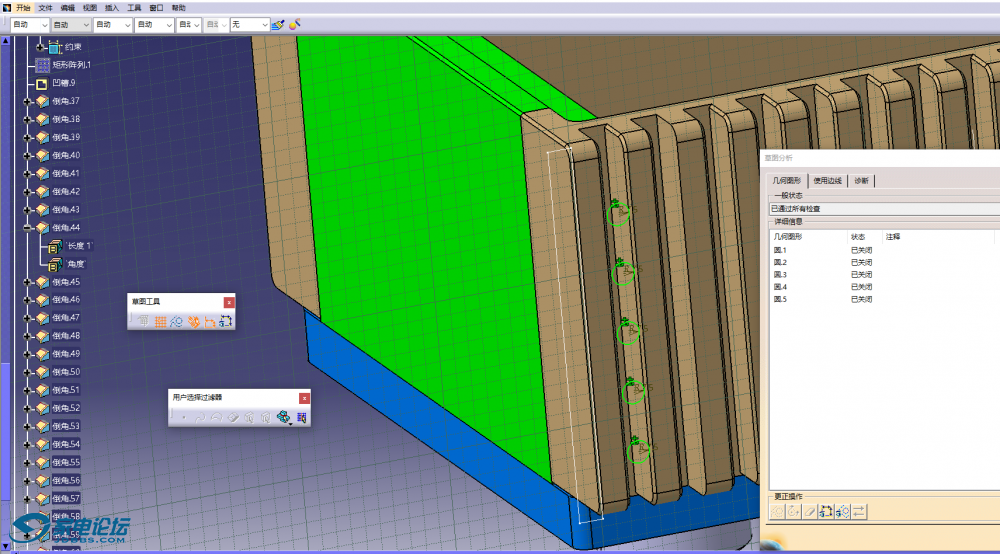Screen dimensions: 1000x554
Task: Switch to the 使用边线 tab
Action: (x=827, y=181)
